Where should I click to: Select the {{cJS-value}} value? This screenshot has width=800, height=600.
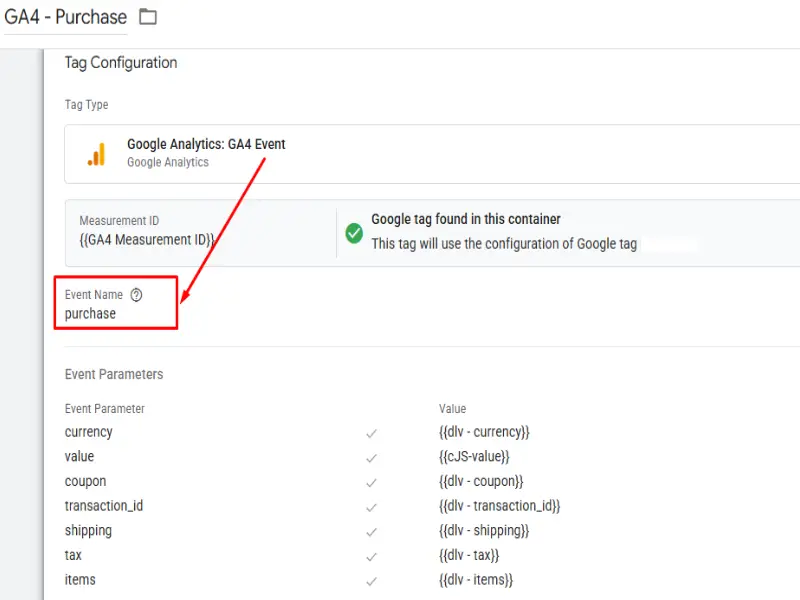click(x=474, y=457)
